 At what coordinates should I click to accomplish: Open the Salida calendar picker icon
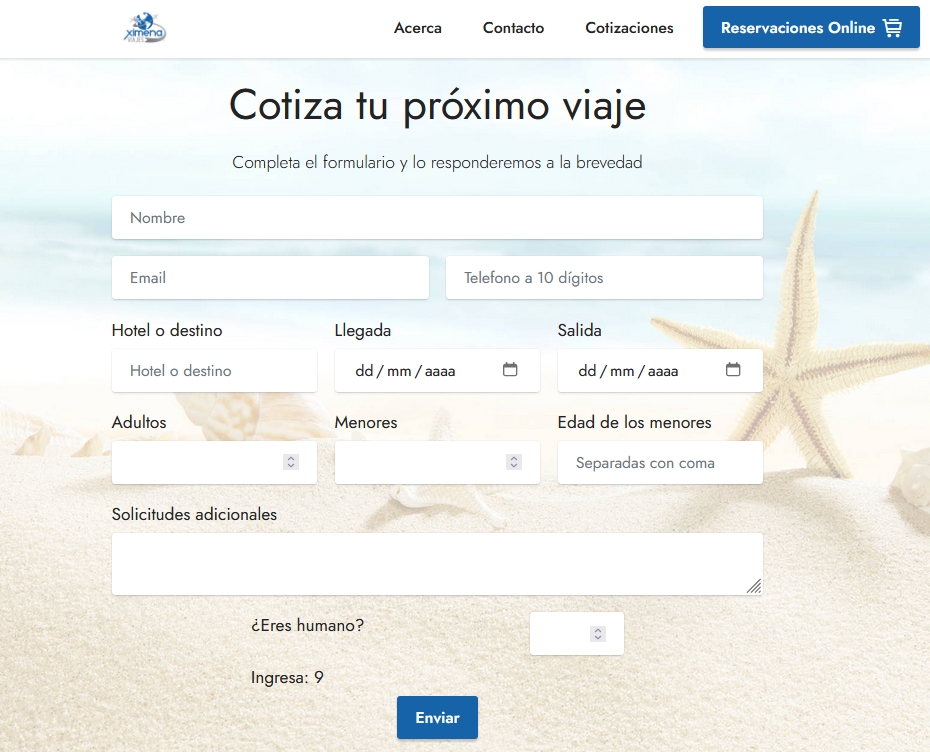[x=733, y=370]
